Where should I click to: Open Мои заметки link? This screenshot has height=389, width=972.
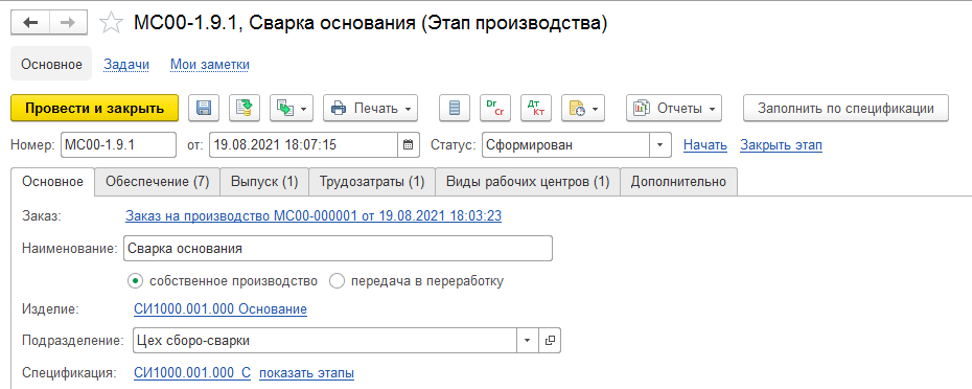pos(210,64)
